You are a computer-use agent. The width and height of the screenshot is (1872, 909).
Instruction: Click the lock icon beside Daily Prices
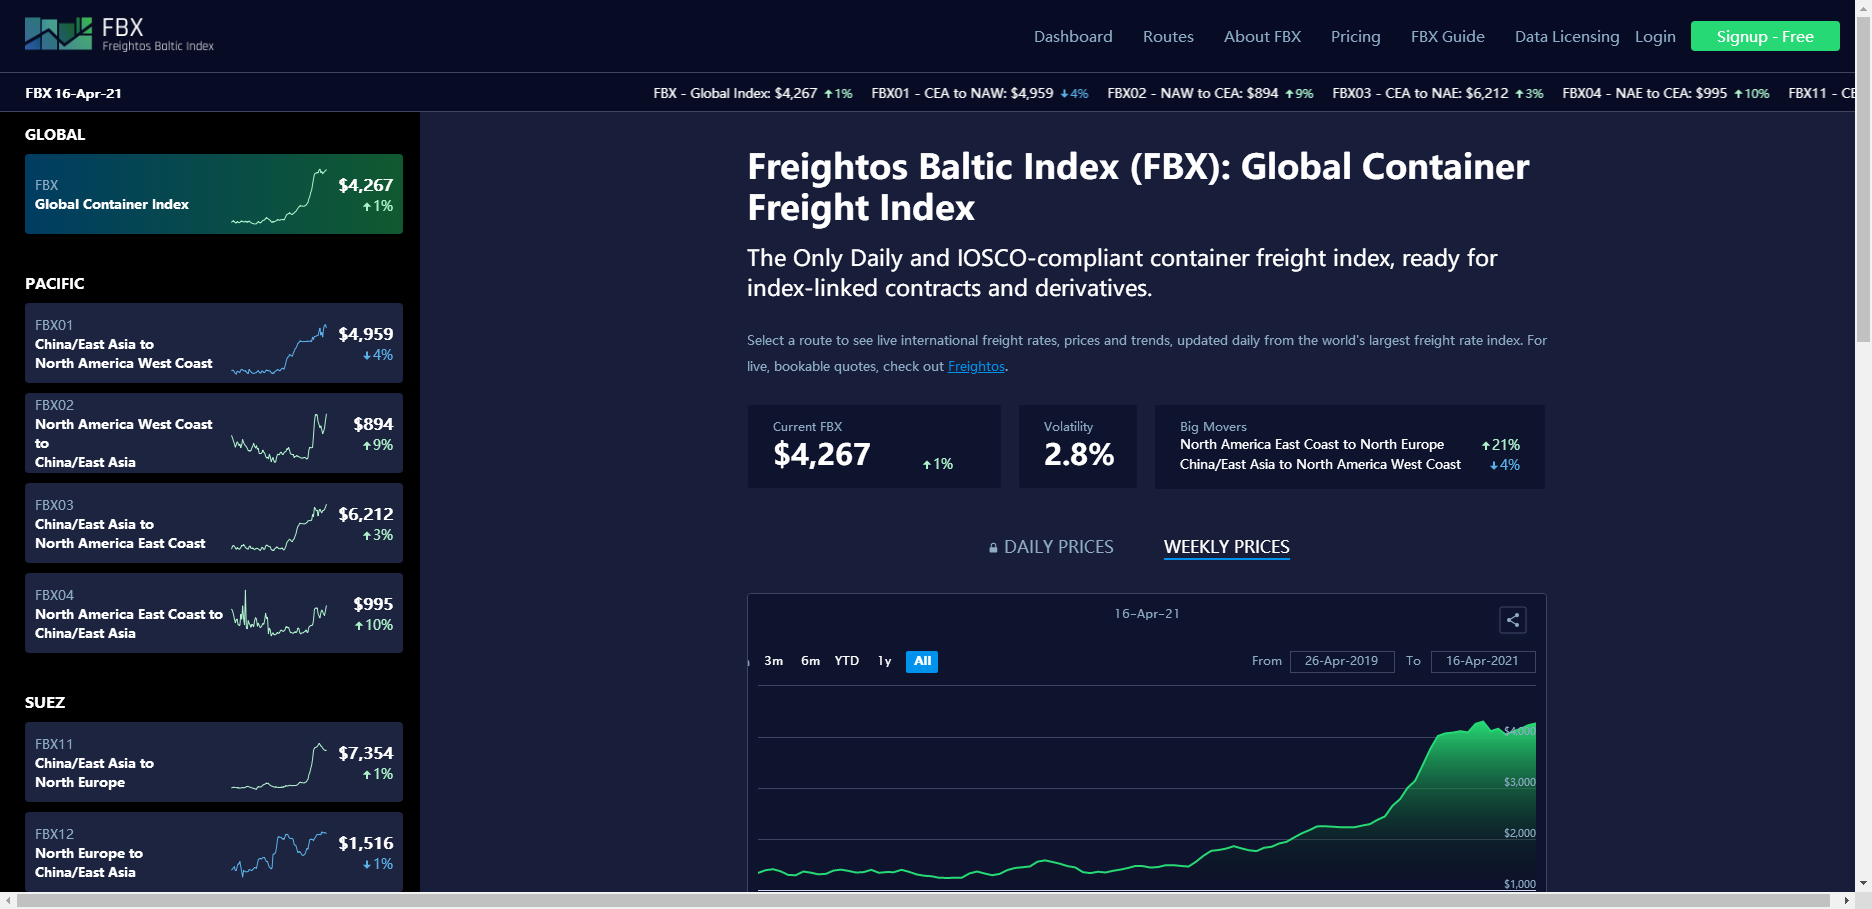pyautogui.click(x=993, y=548)
